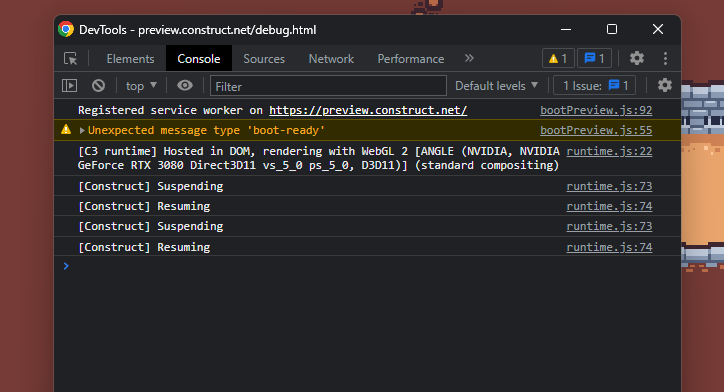Focus the Filter input field
724x392 pixels.
[x=328, y=86]
